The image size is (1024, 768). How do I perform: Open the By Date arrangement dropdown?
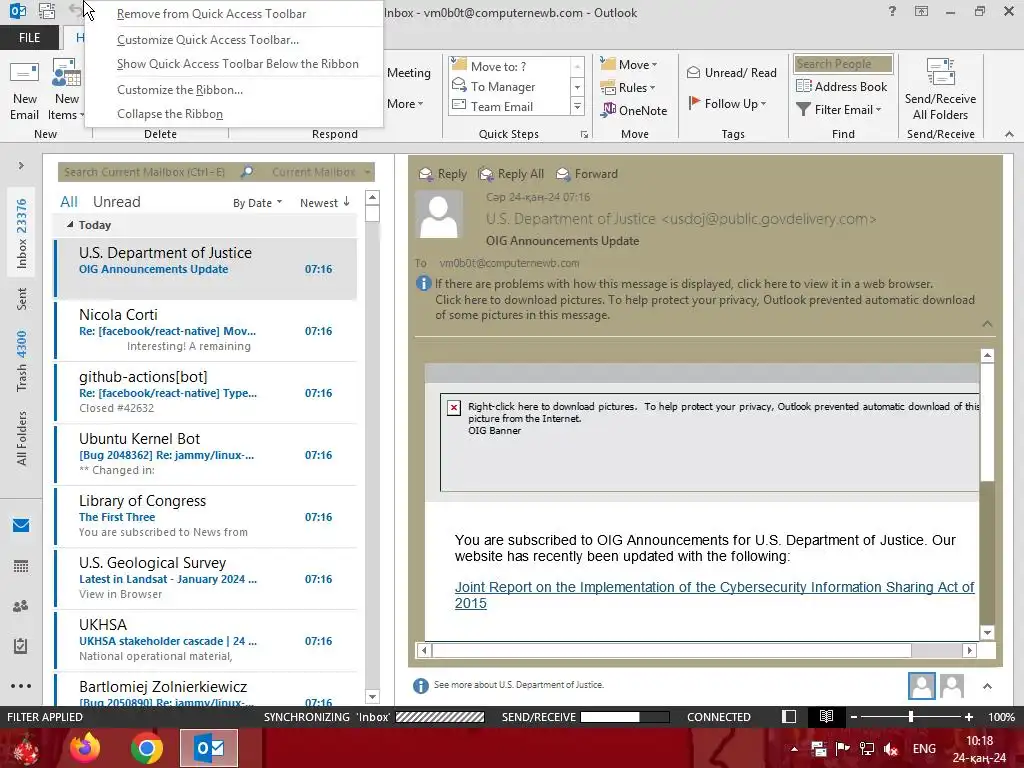(257, 202)
